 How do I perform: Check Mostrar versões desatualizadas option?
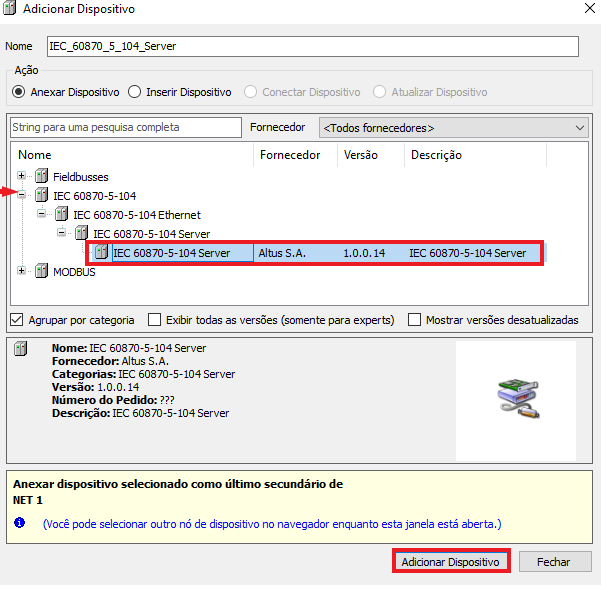pyautogui.click(x=414, y=320)
